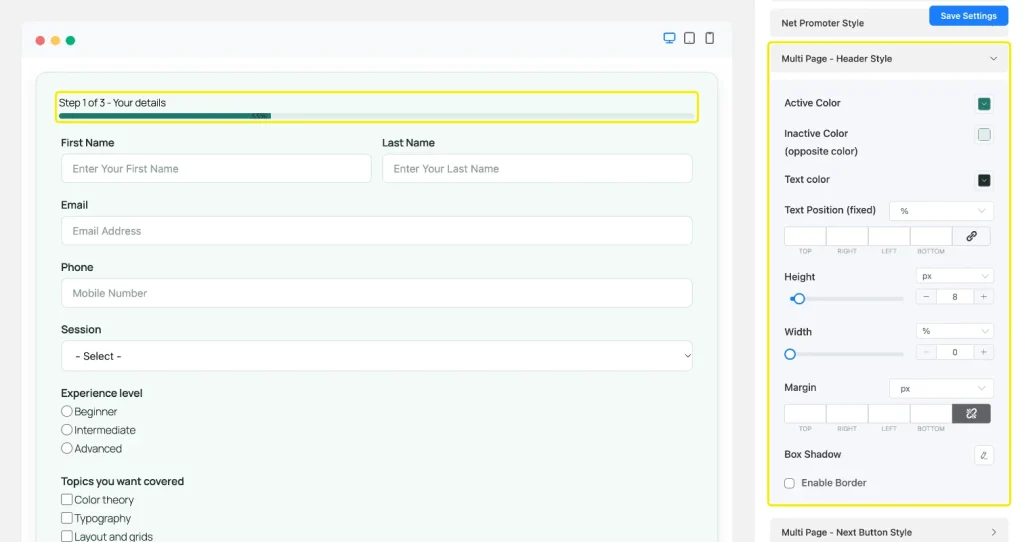This screenshot has height=542, width=1024.
Task: Click the Margin unlink values icon
Action: point(971,413)
